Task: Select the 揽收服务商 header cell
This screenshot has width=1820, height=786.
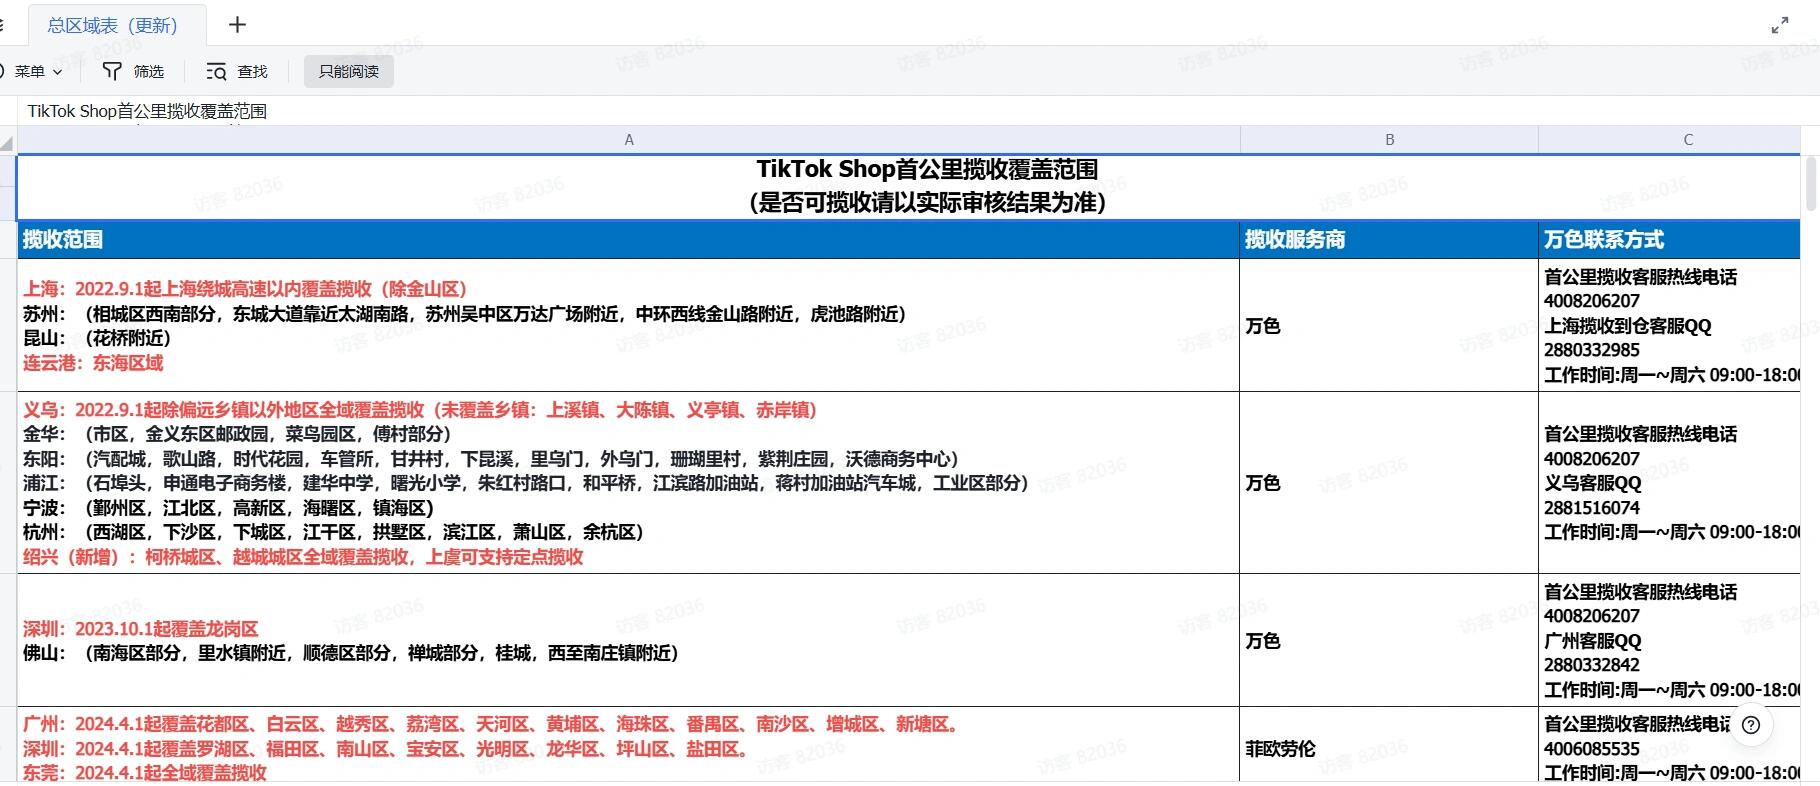Action: click(x=1389, y=240)
